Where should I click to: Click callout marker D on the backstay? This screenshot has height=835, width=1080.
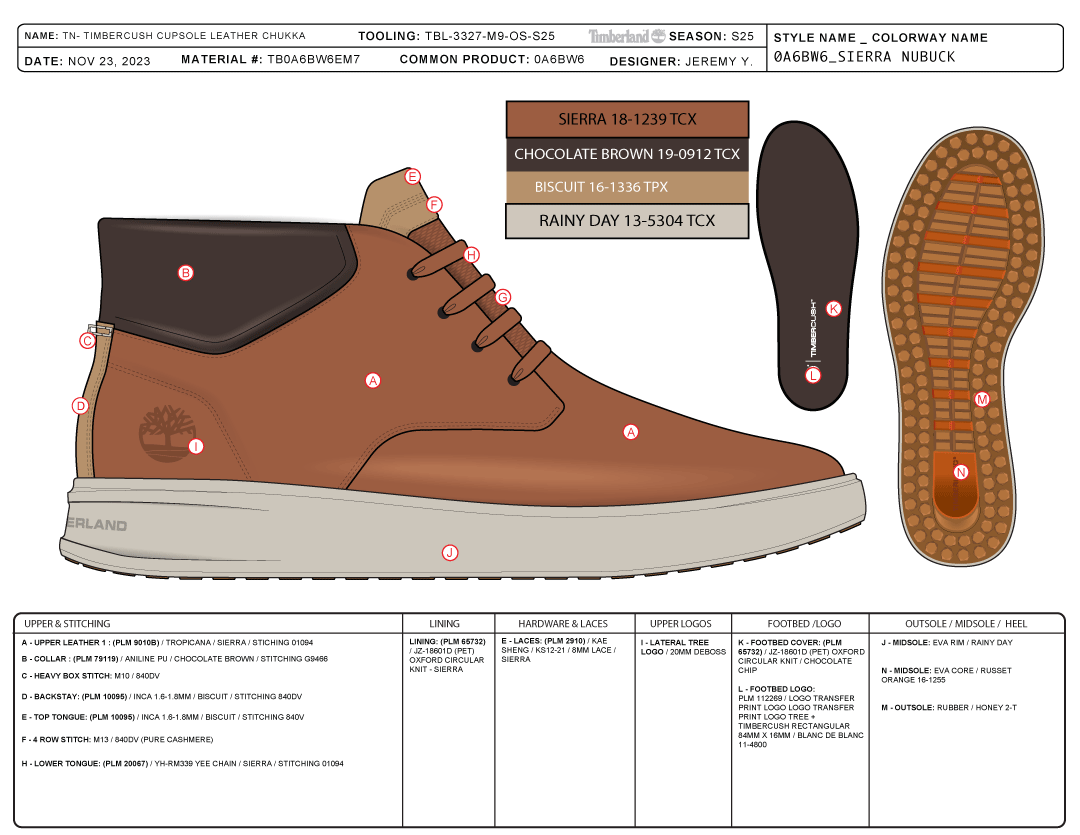(81, 406)
